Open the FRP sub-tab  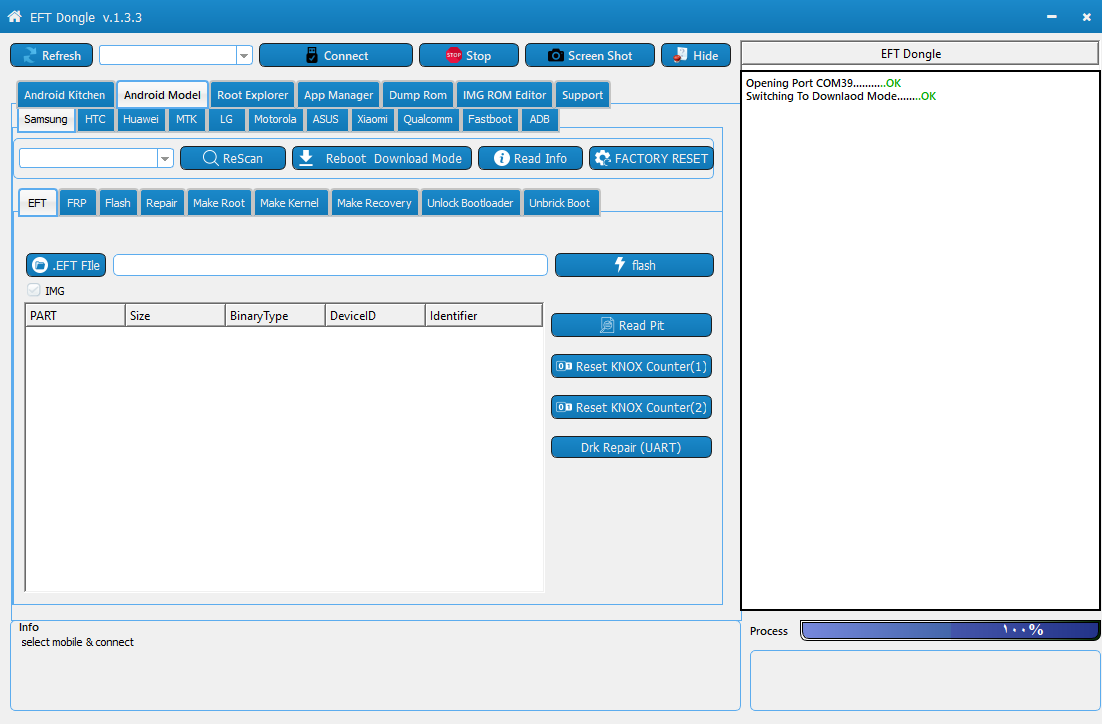click(x=77, y=202)
